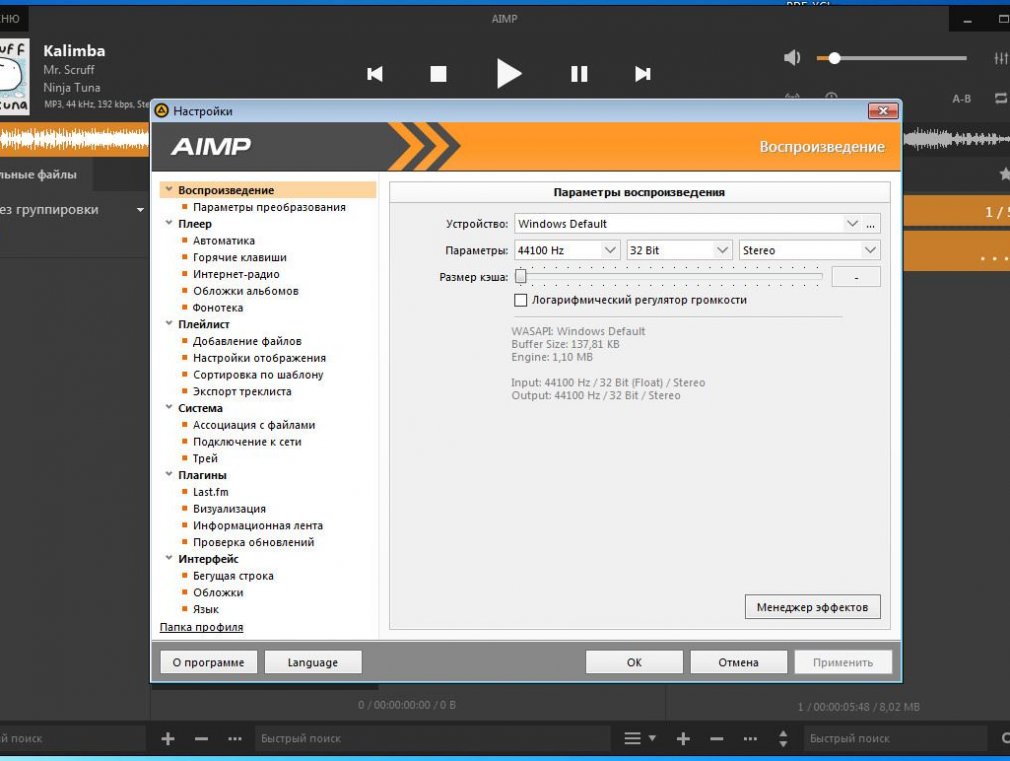Open Экспорт треклиста settings page

point(242,391)
